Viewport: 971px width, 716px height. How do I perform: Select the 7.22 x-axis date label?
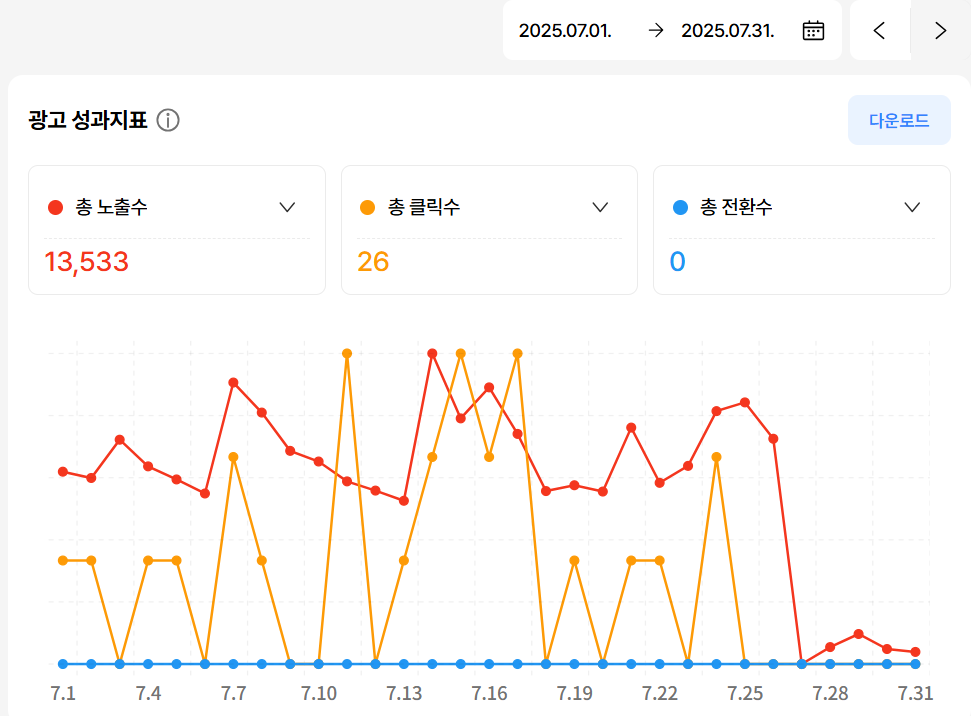[x=660, y=693]
